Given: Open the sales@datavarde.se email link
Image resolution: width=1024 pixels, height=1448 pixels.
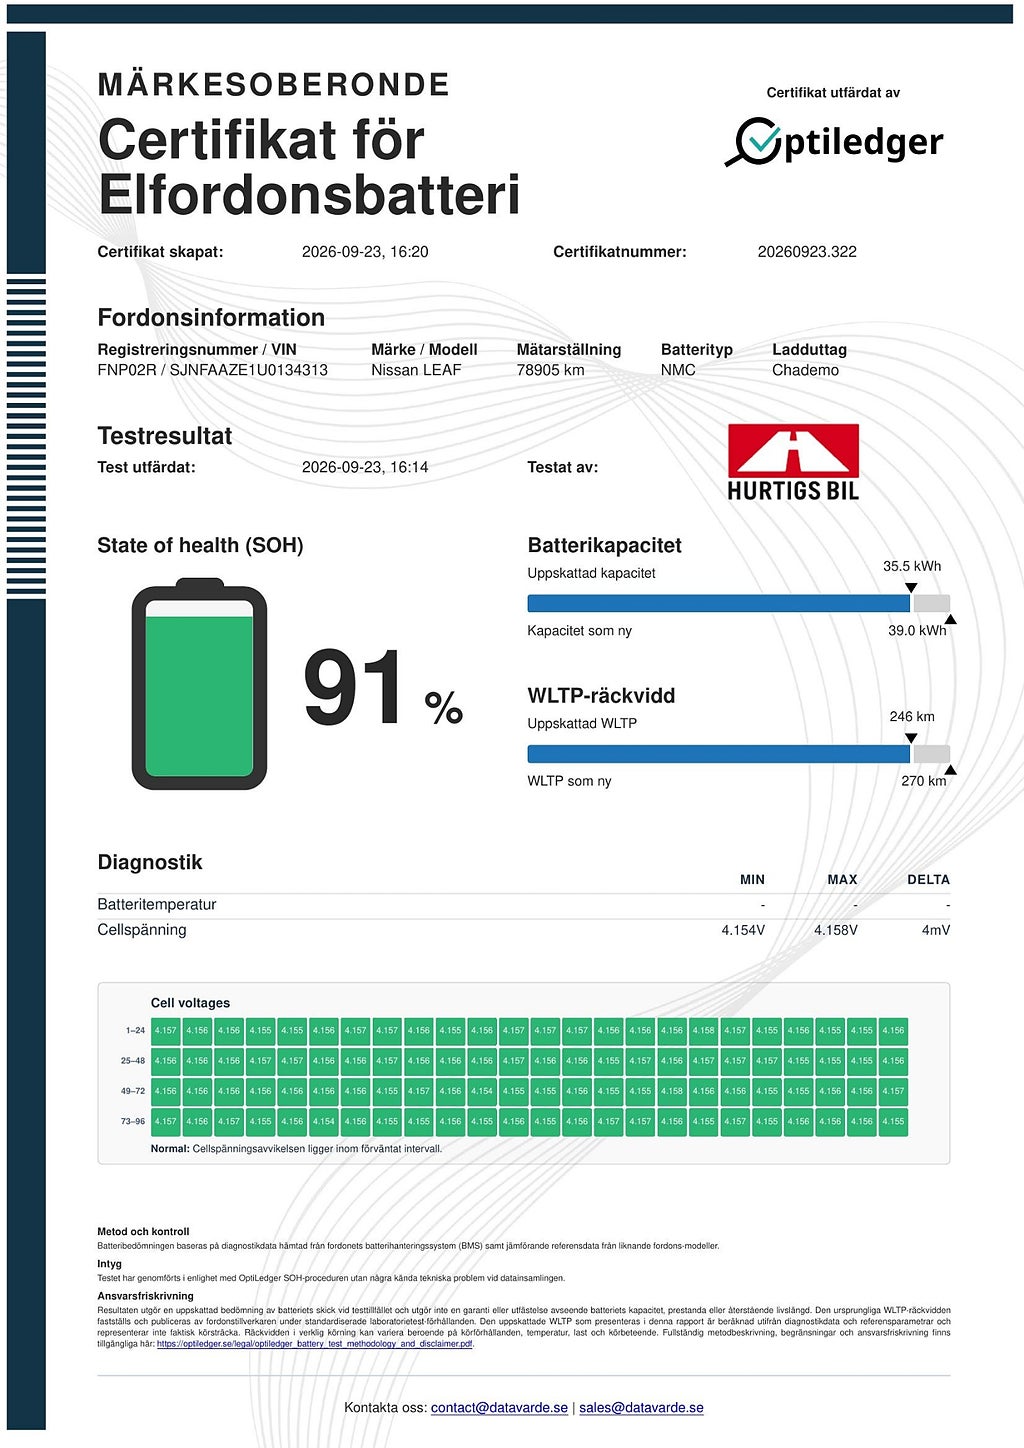Looking at the screenshot, I should pyautogui.click(x=641, y=1407).
